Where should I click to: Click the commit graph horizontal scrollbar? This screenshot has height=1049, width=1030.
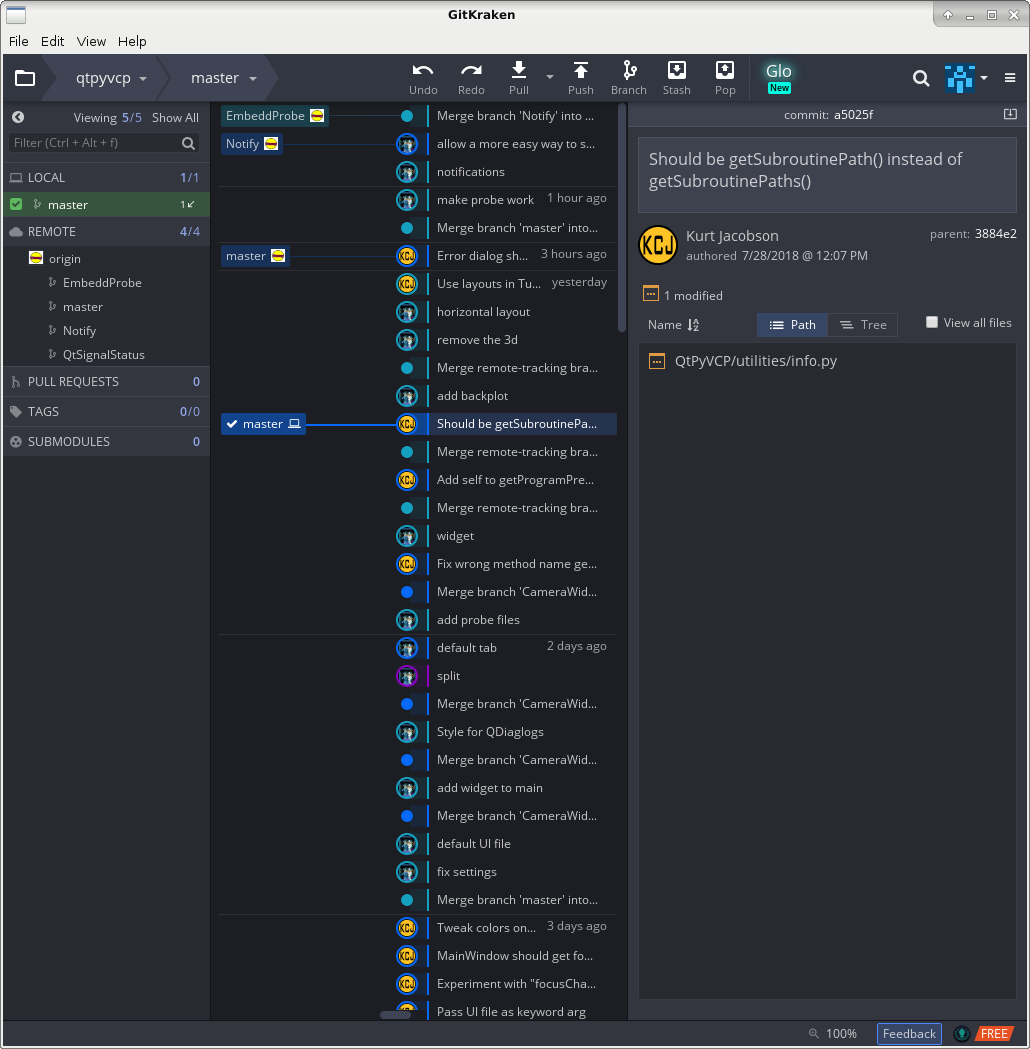(395, 1015)
